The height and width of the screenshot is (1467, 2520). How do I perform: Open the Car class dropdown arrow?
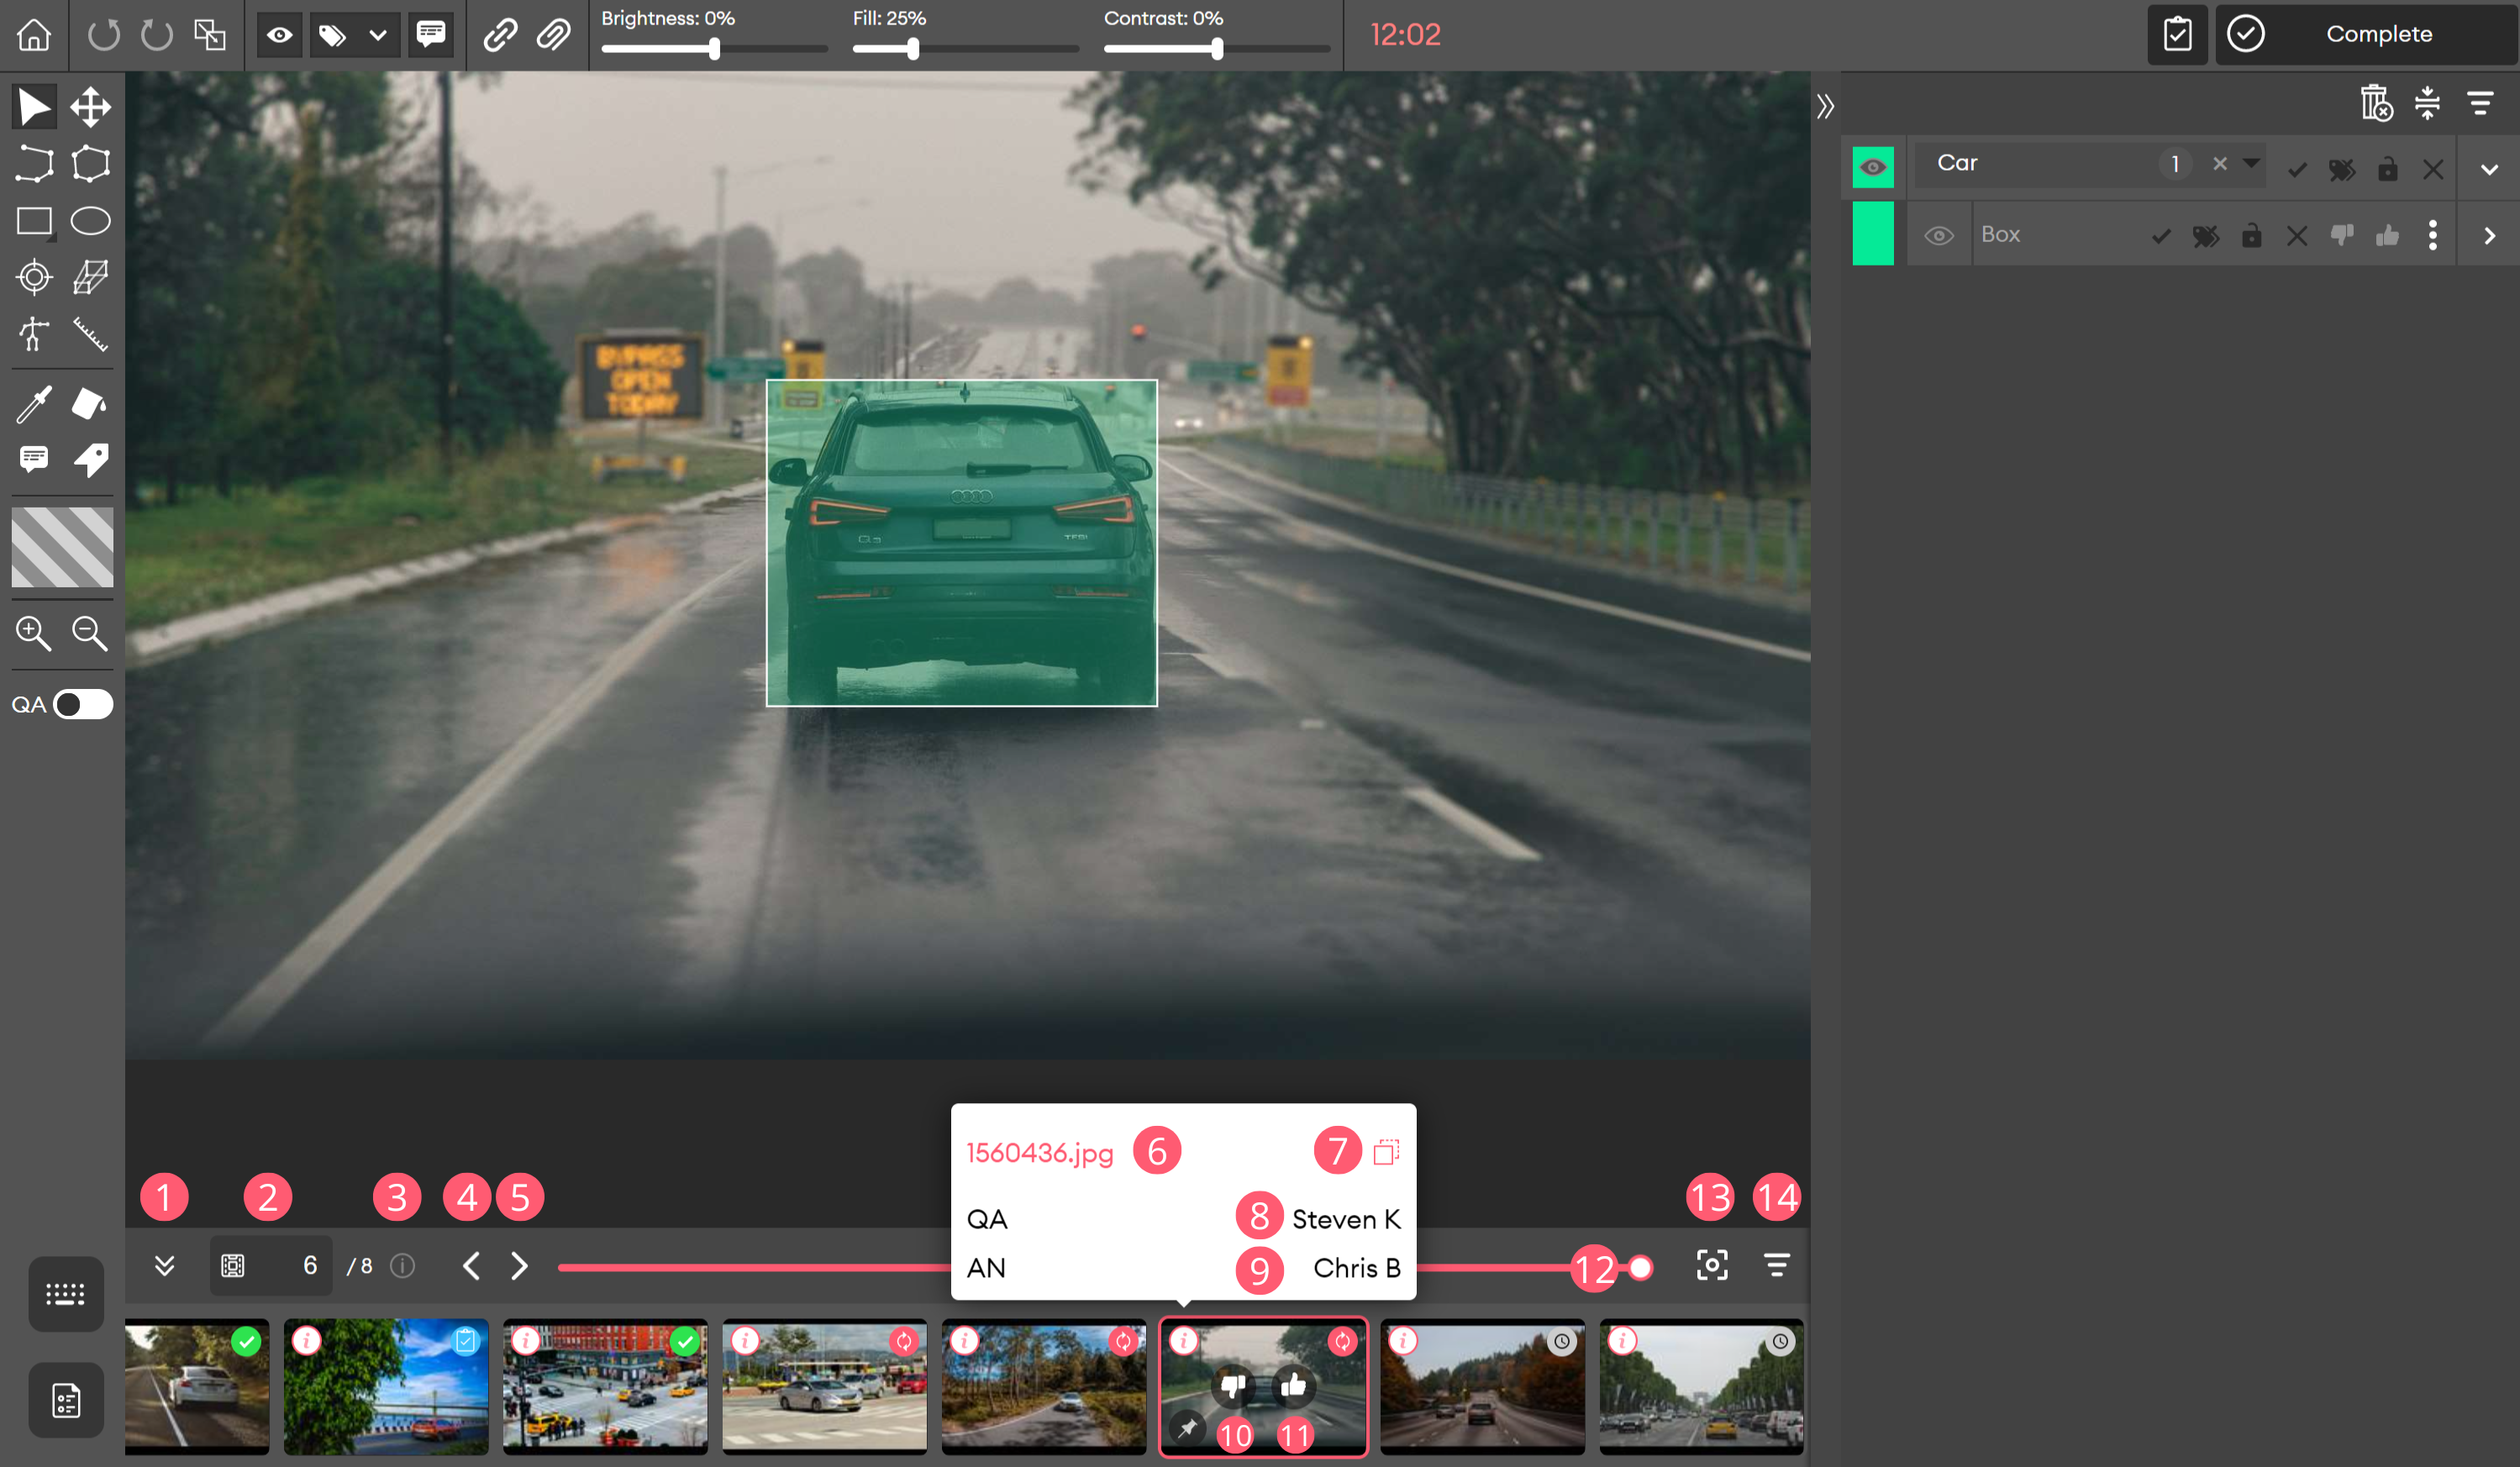click(x=2251, y=163)
